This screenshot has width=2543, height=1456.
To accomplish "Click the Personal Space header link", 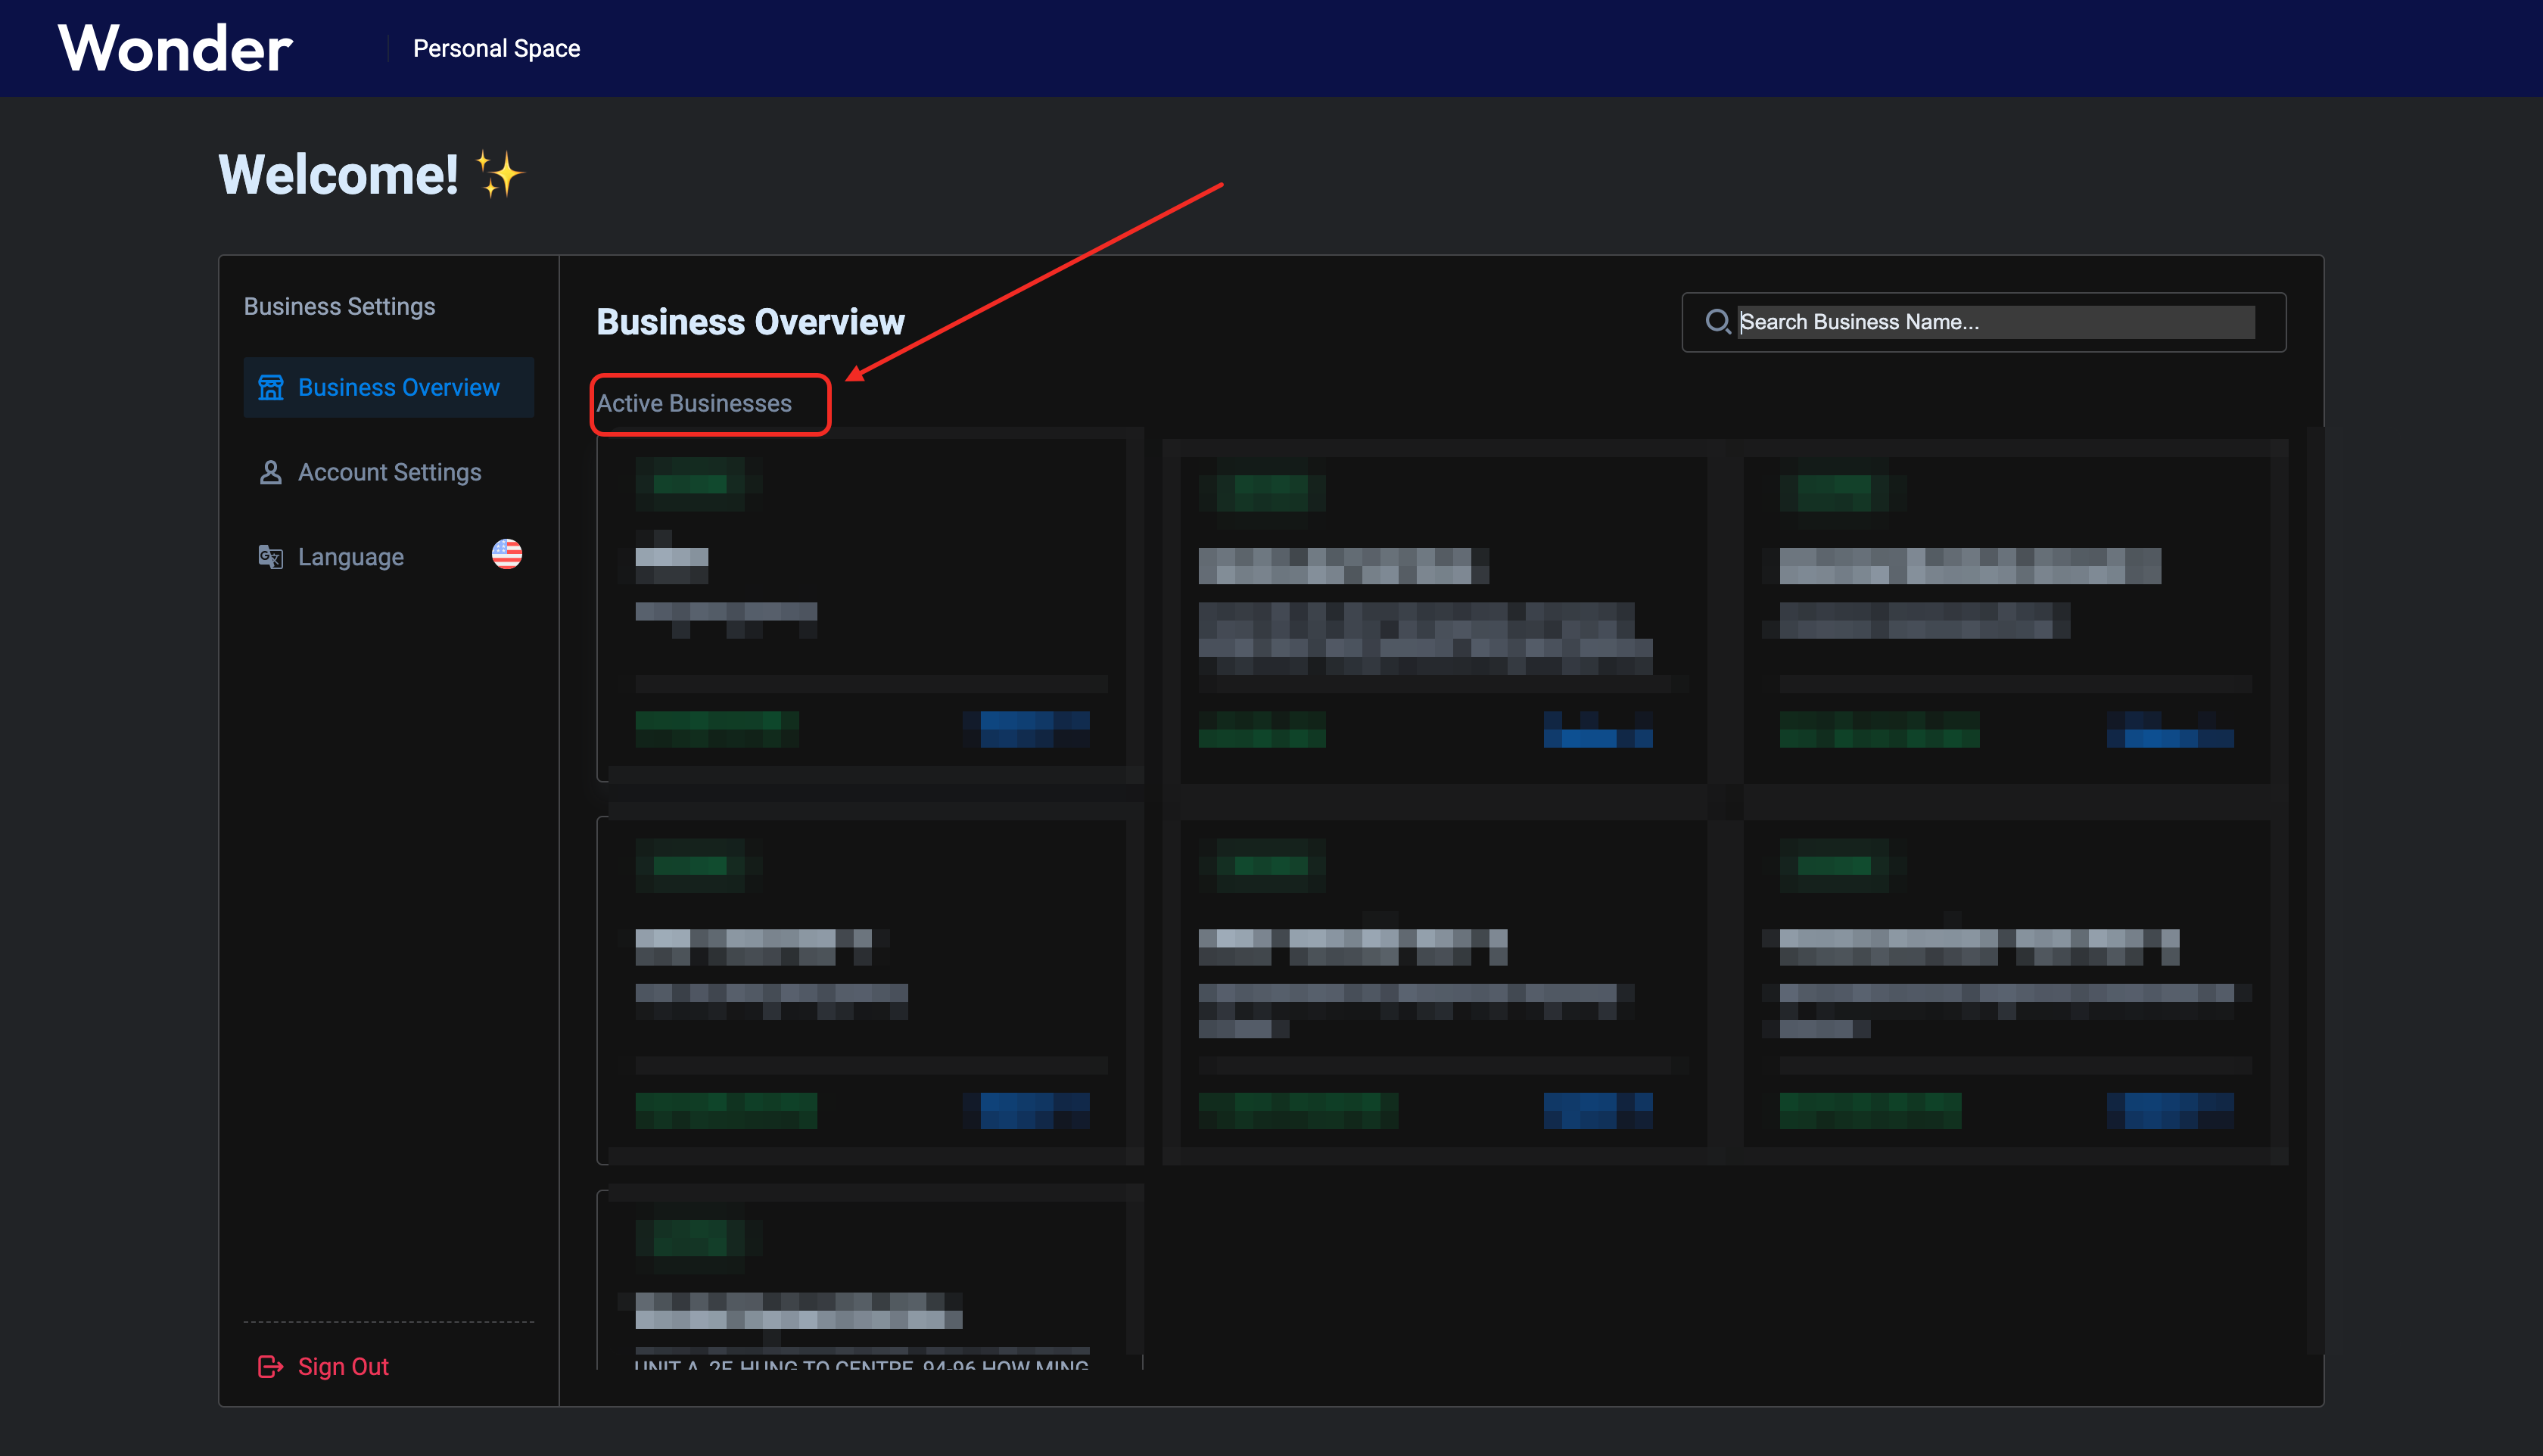I will [496, 48].
